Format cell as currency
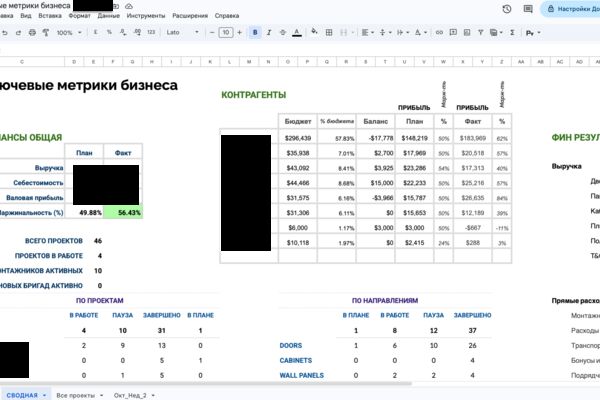The width and height of the screenshot is (600, 400). click(95, 33)
